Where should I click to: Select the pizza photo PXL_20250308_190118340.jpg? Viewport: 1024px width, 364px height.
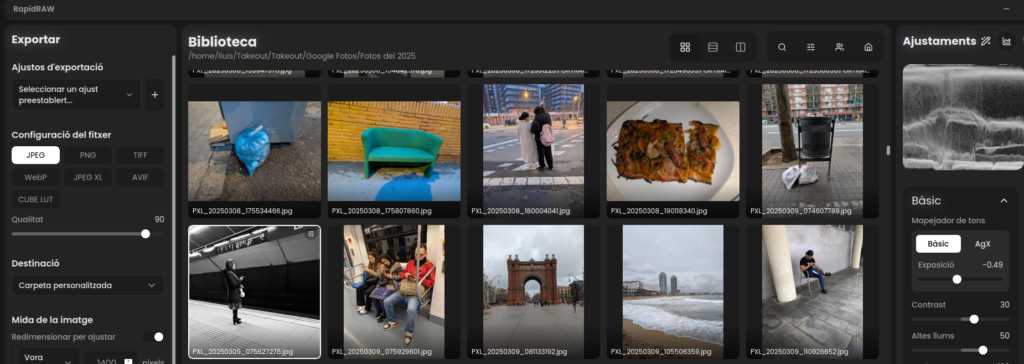673,151
